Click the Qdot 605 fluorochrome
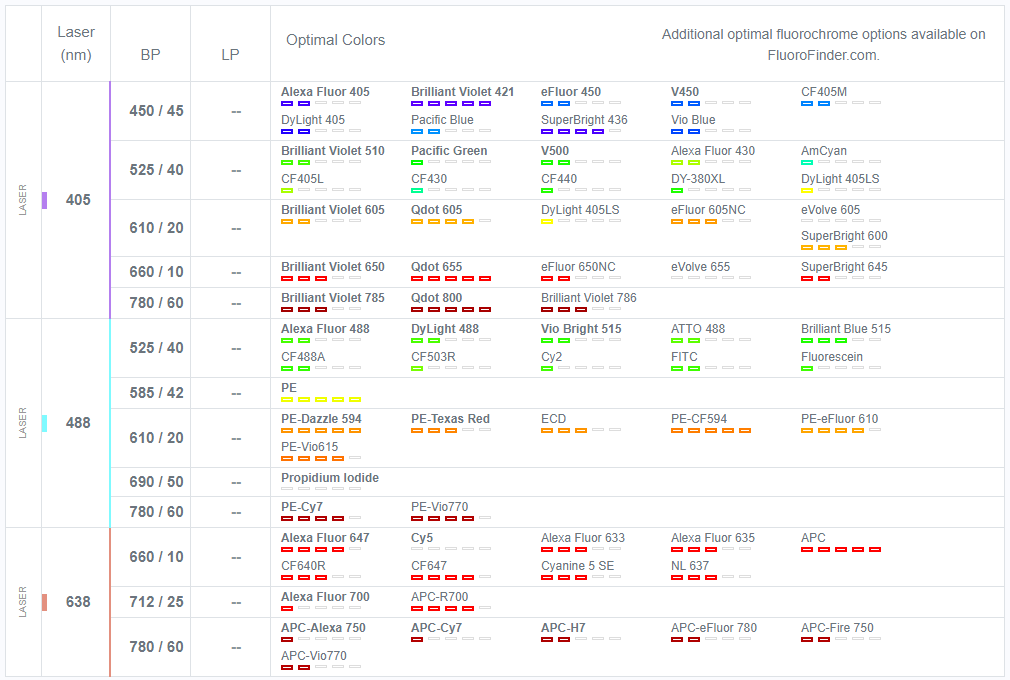Image resolution: width=1010 pixels, height=680 pixels. coord(436,210)
